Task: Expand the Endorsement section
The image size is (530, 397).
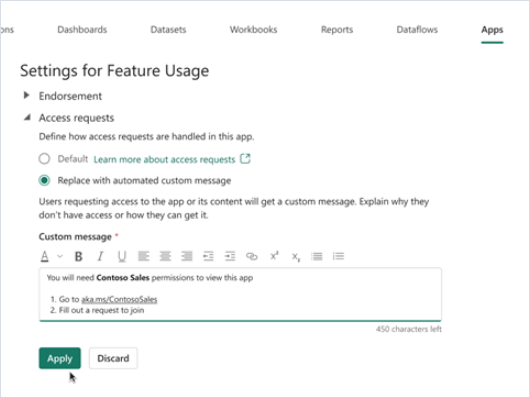Action: click(26, 96)
